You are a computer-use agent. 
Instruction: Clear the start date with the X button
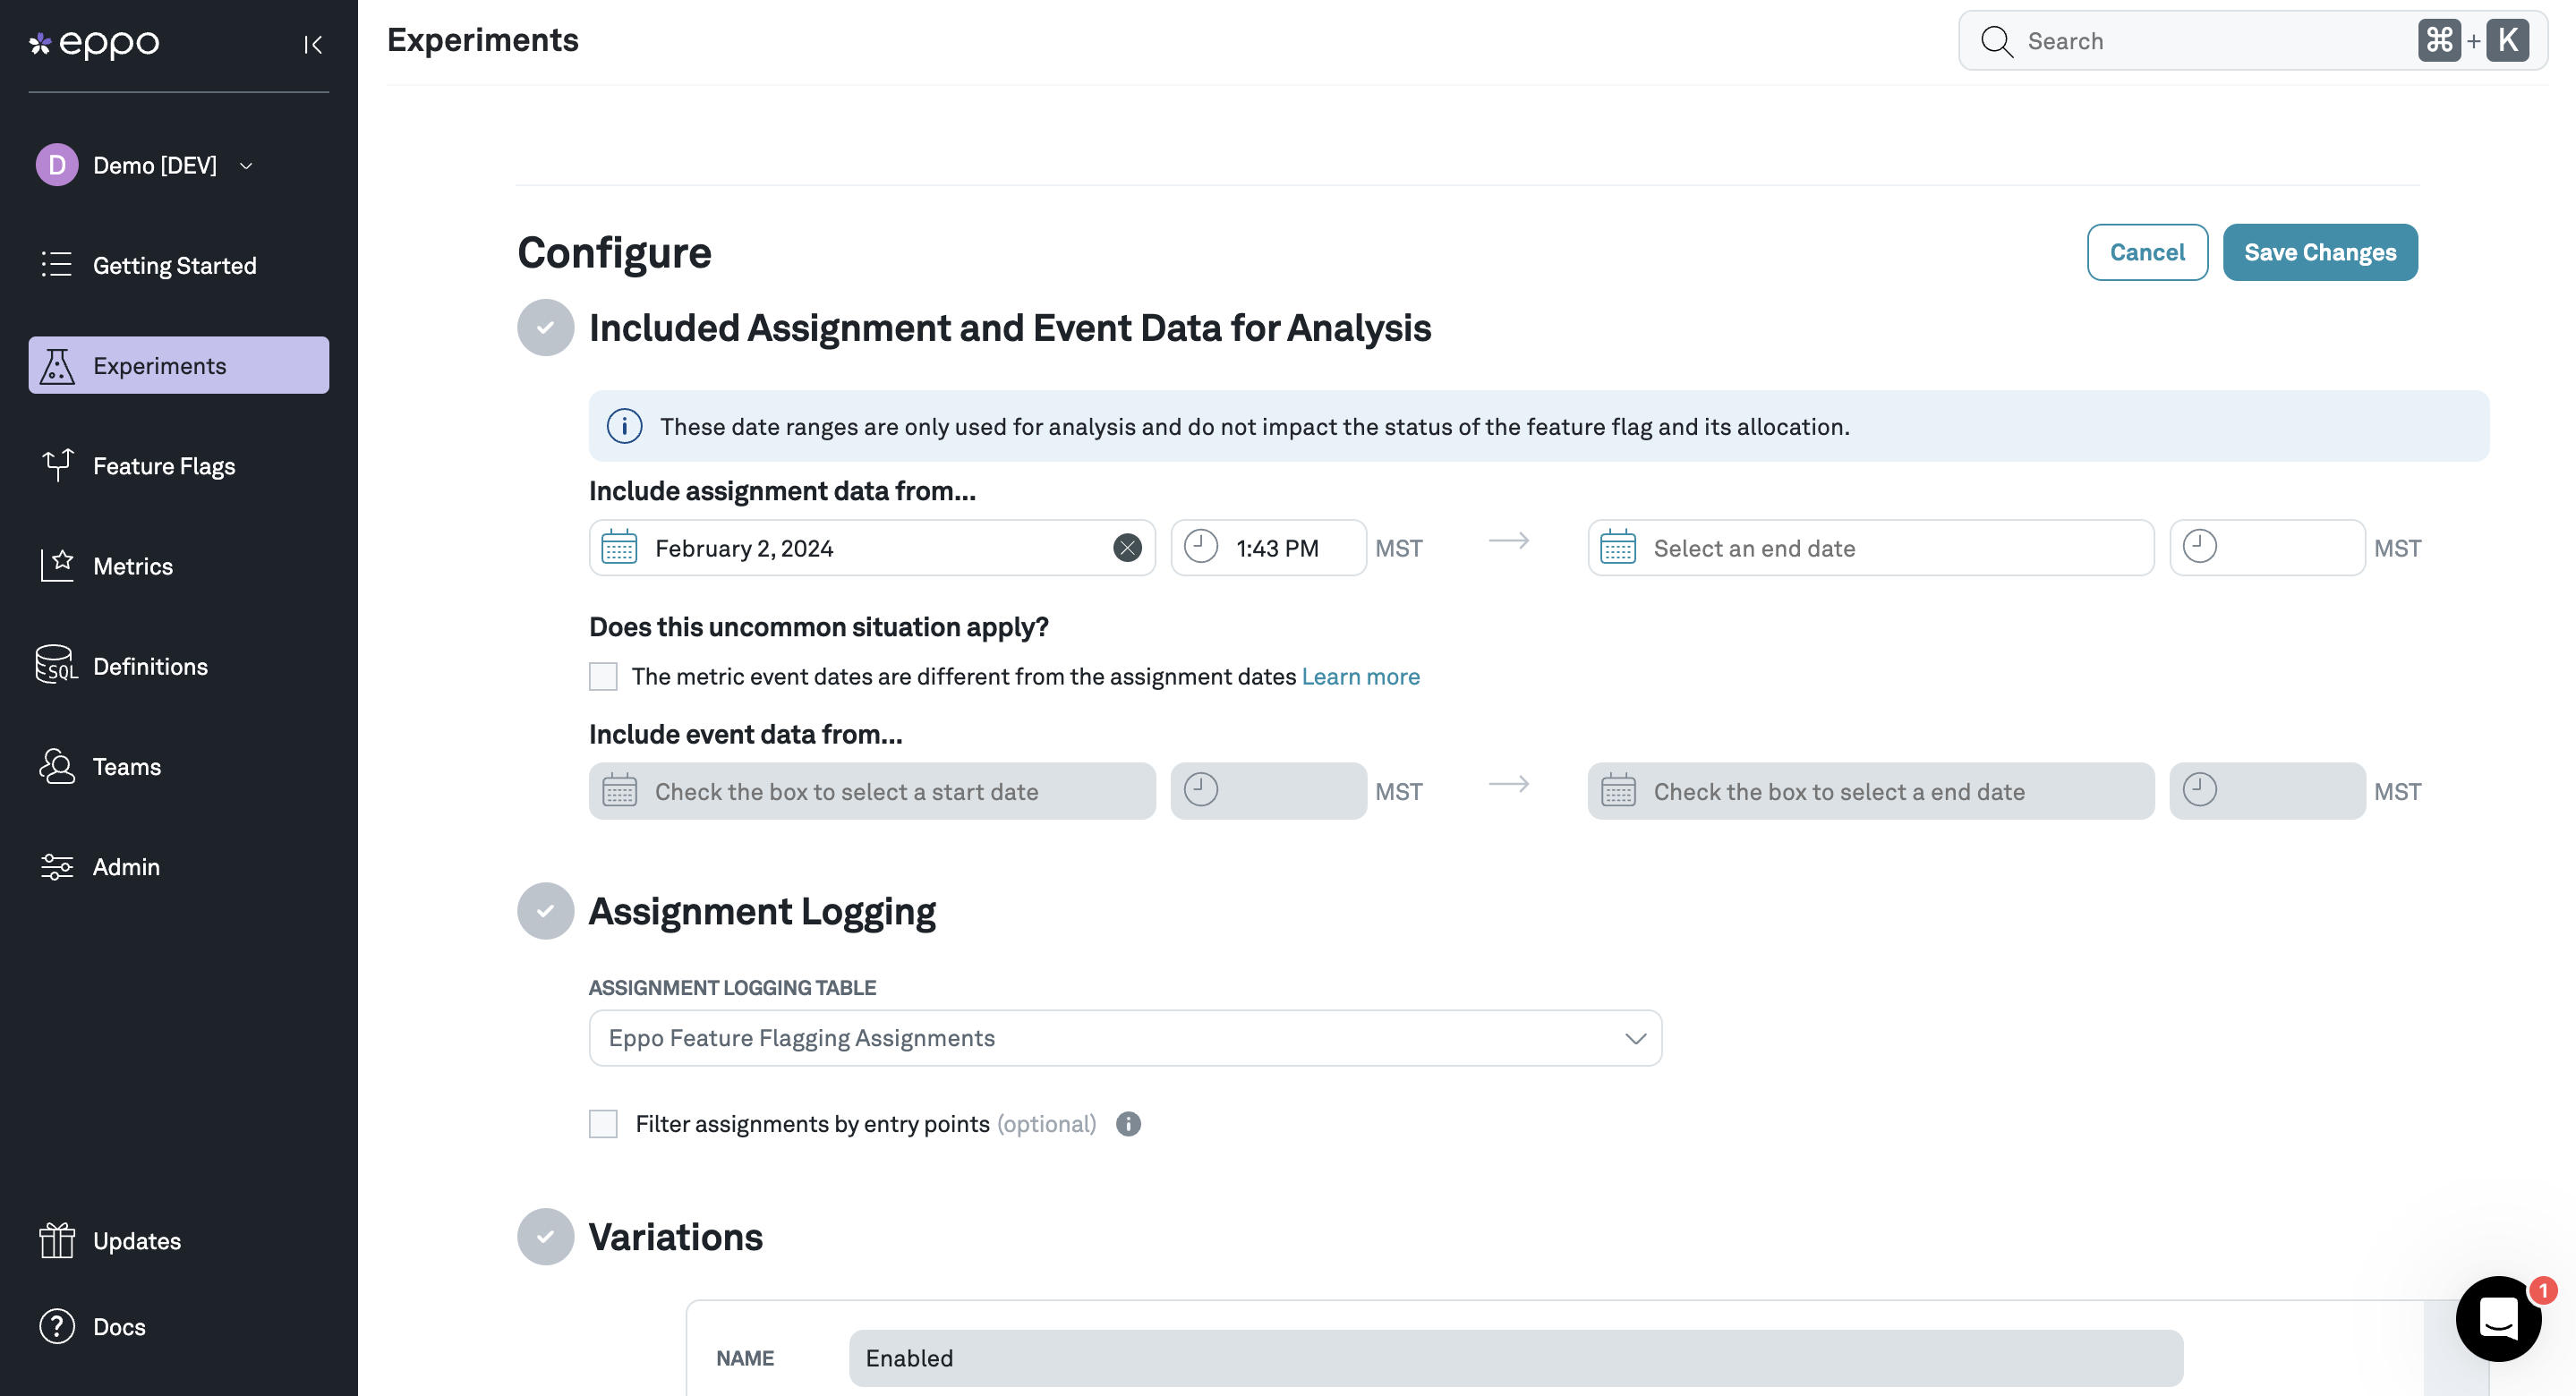pos(1128,547)
